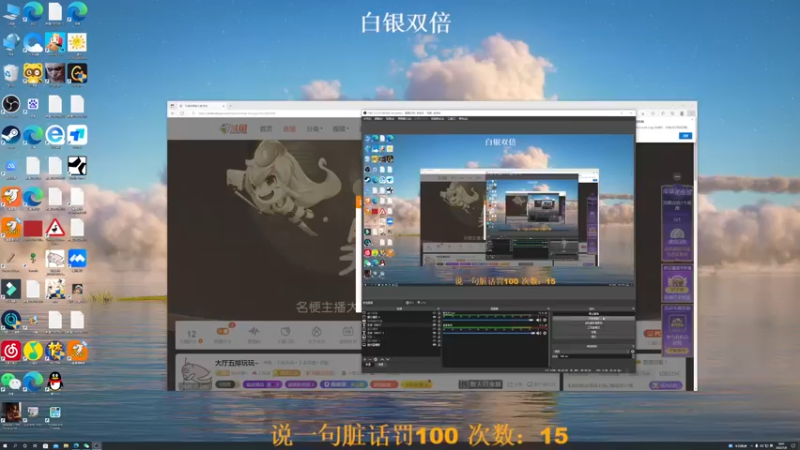Screen dimensions: 800x450
Task: Move the selected OBS source up
Action: pos(382,359)
